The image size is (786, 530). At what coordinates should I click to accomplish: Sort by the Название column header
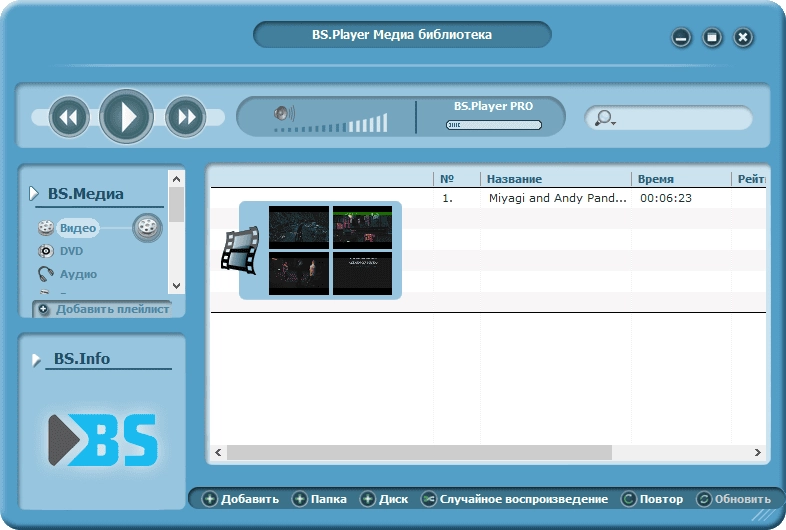click(x=514, y=179)
